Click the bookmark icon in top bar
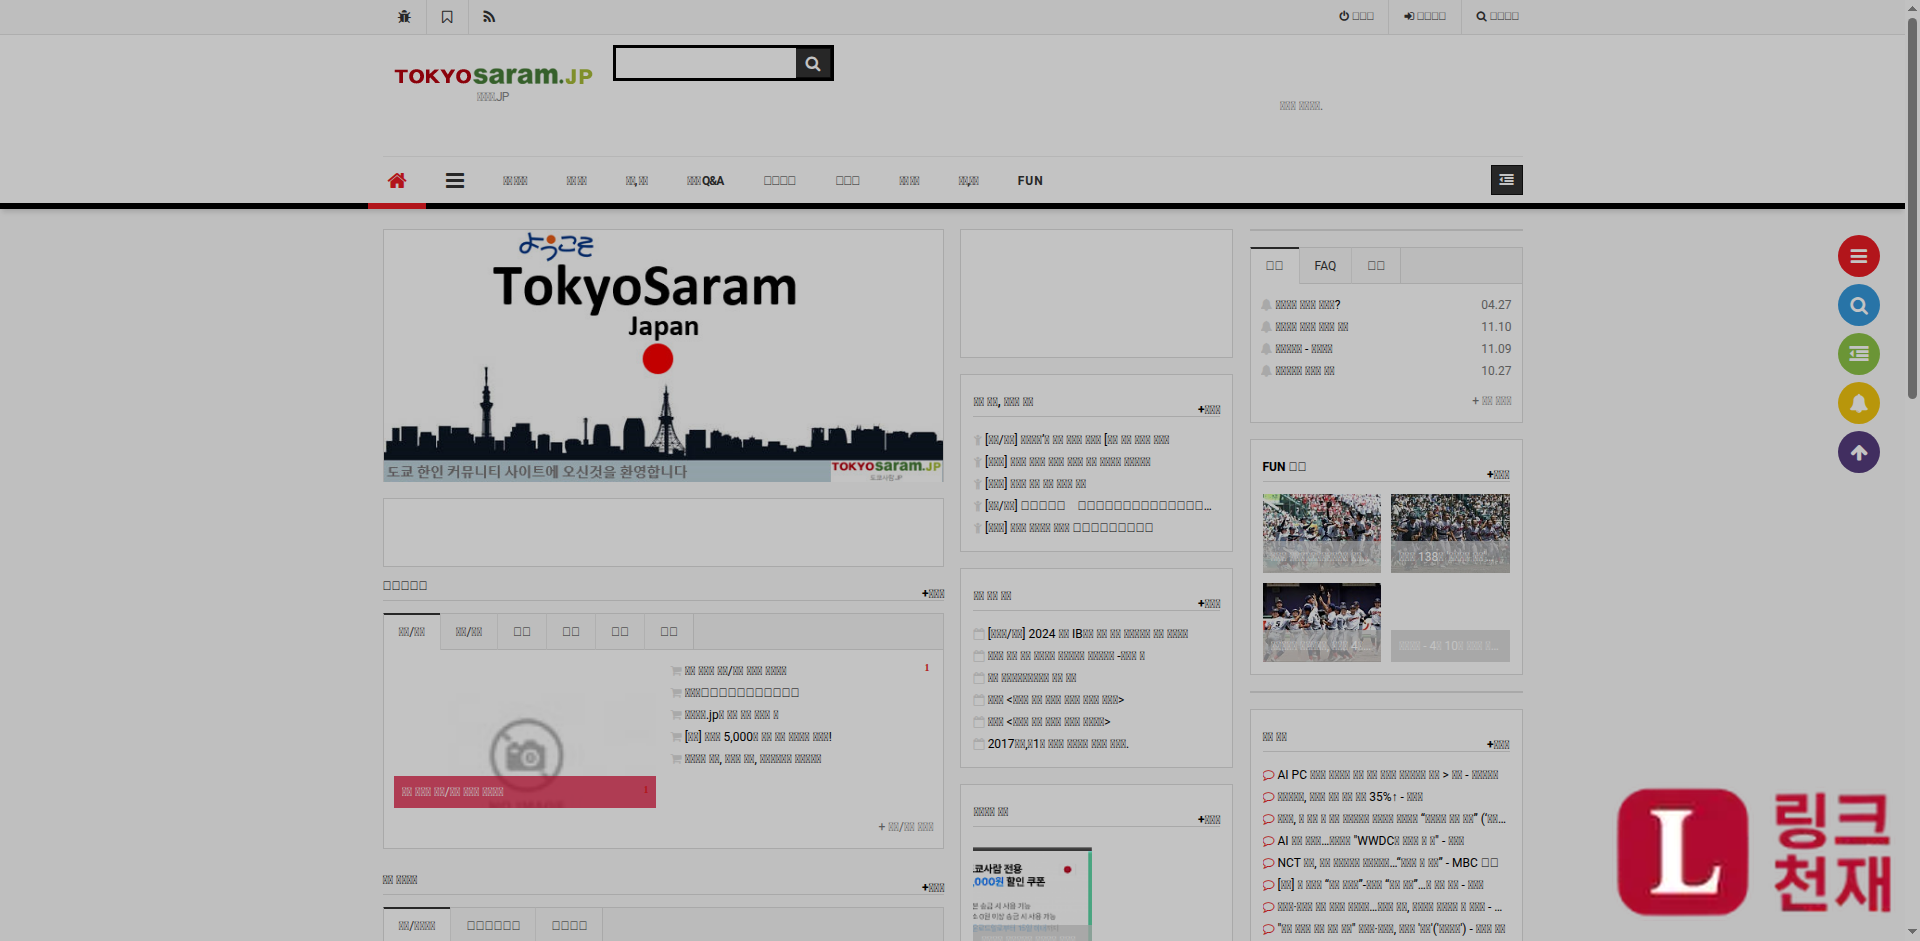 tap(447, 17)
